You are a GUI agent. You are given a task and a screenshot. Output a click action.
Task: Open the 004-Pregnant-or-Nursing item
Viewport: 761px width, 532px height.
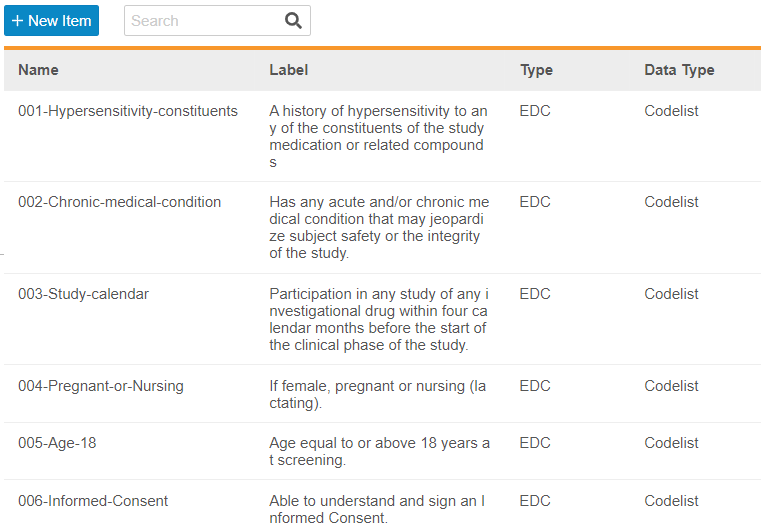(101, 386)
